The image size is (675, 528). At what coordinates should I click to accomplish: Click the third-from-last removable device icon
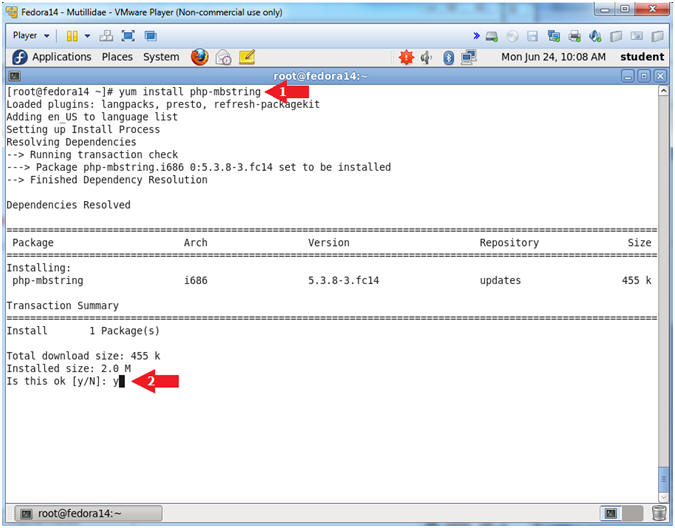[616, 36]
